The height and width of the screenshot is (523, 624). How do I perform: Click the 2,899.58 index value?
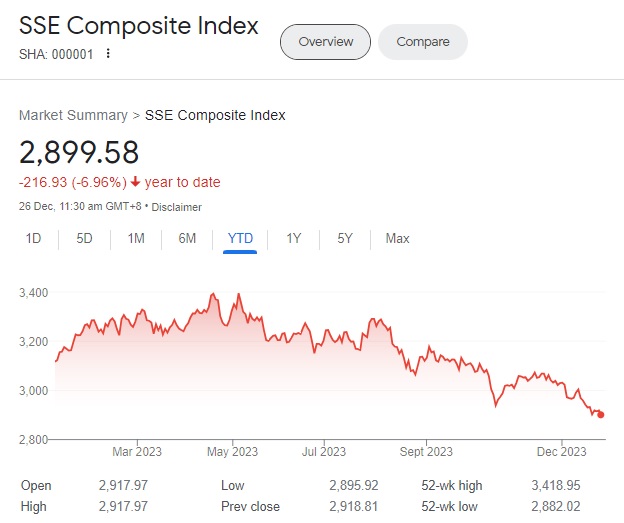click(x=79, y=152)
